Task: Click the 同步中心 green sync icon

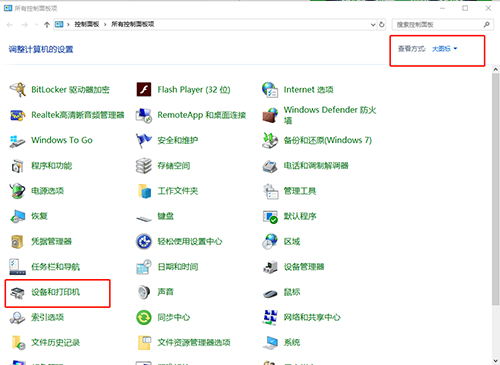Action: [144, 317]
